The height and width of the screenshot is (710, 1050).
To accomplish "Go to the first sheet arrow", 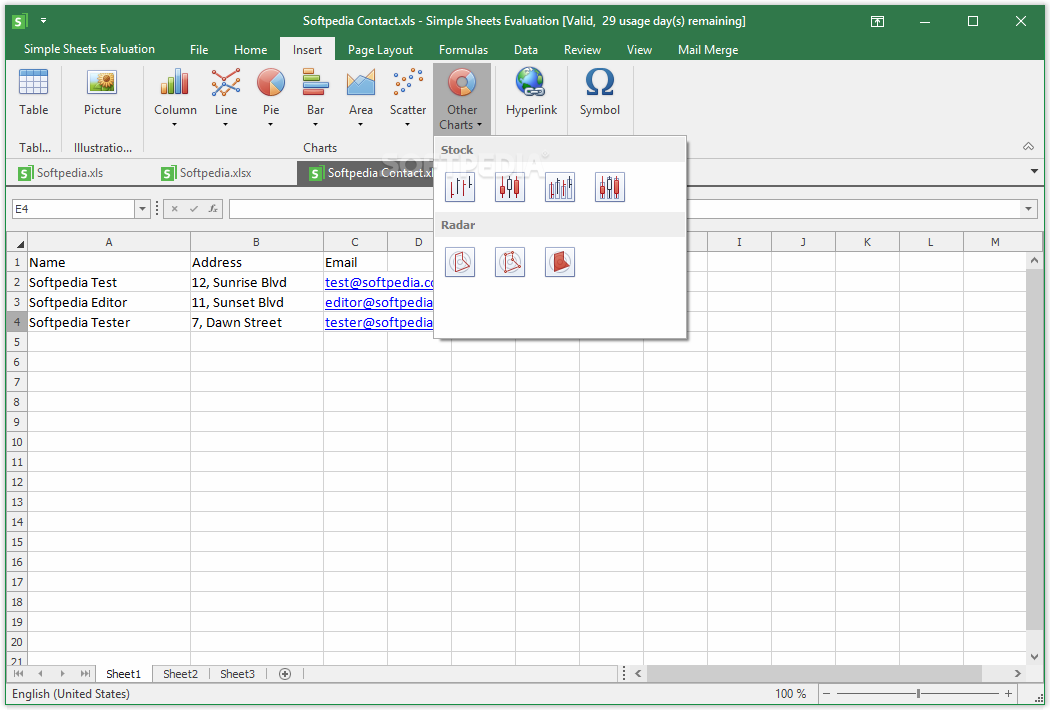I will coord(19,674).
